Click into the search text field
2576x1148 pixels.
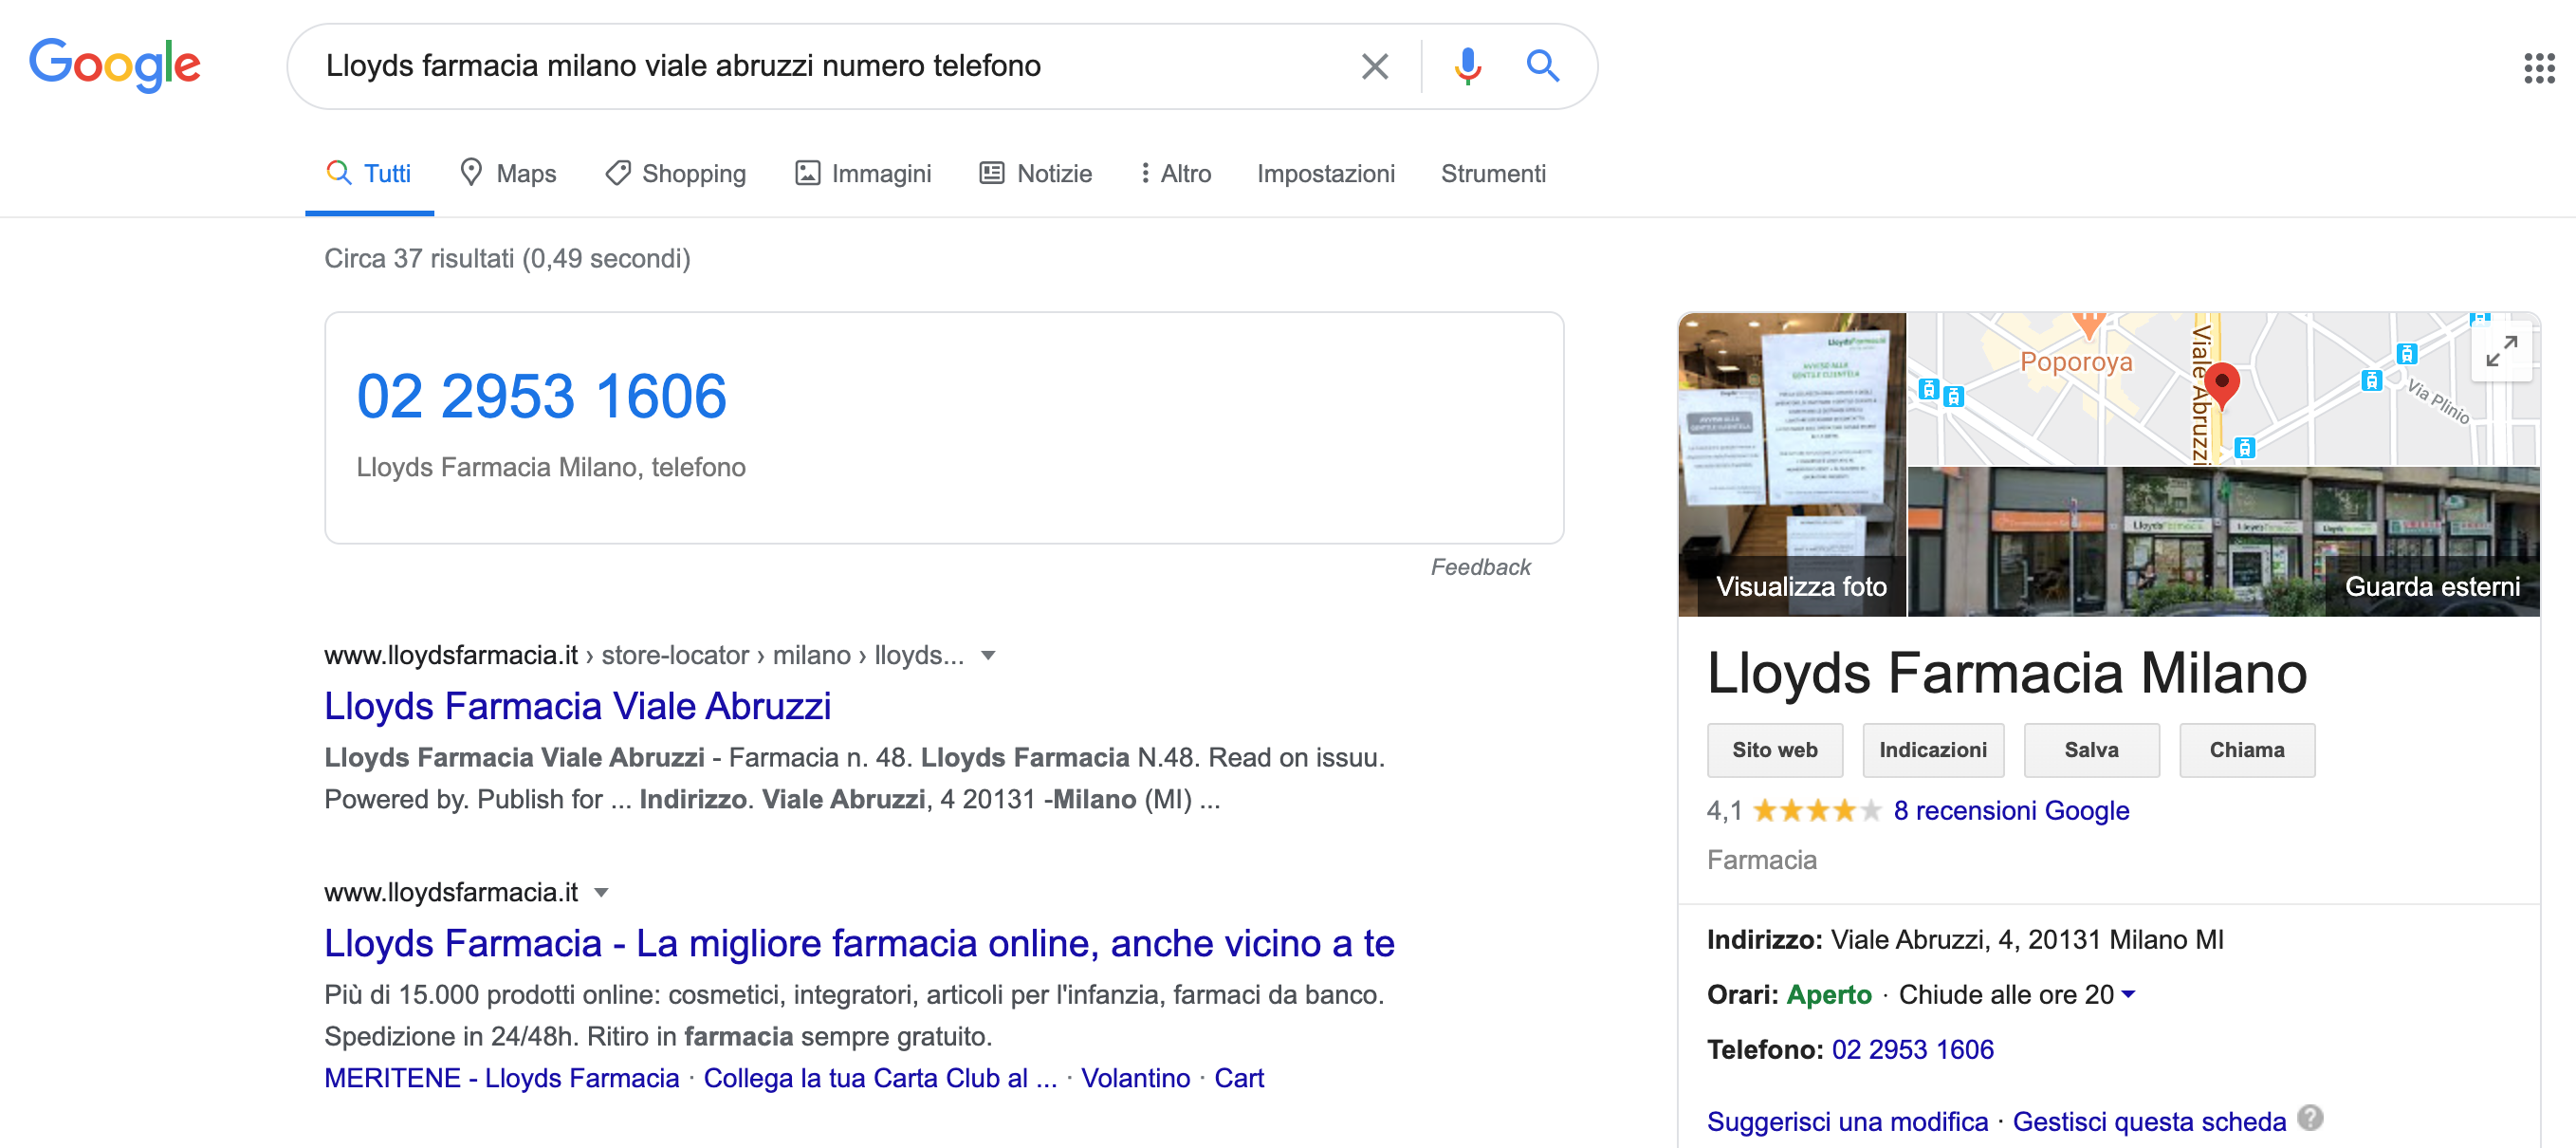(x=830, y=66)
